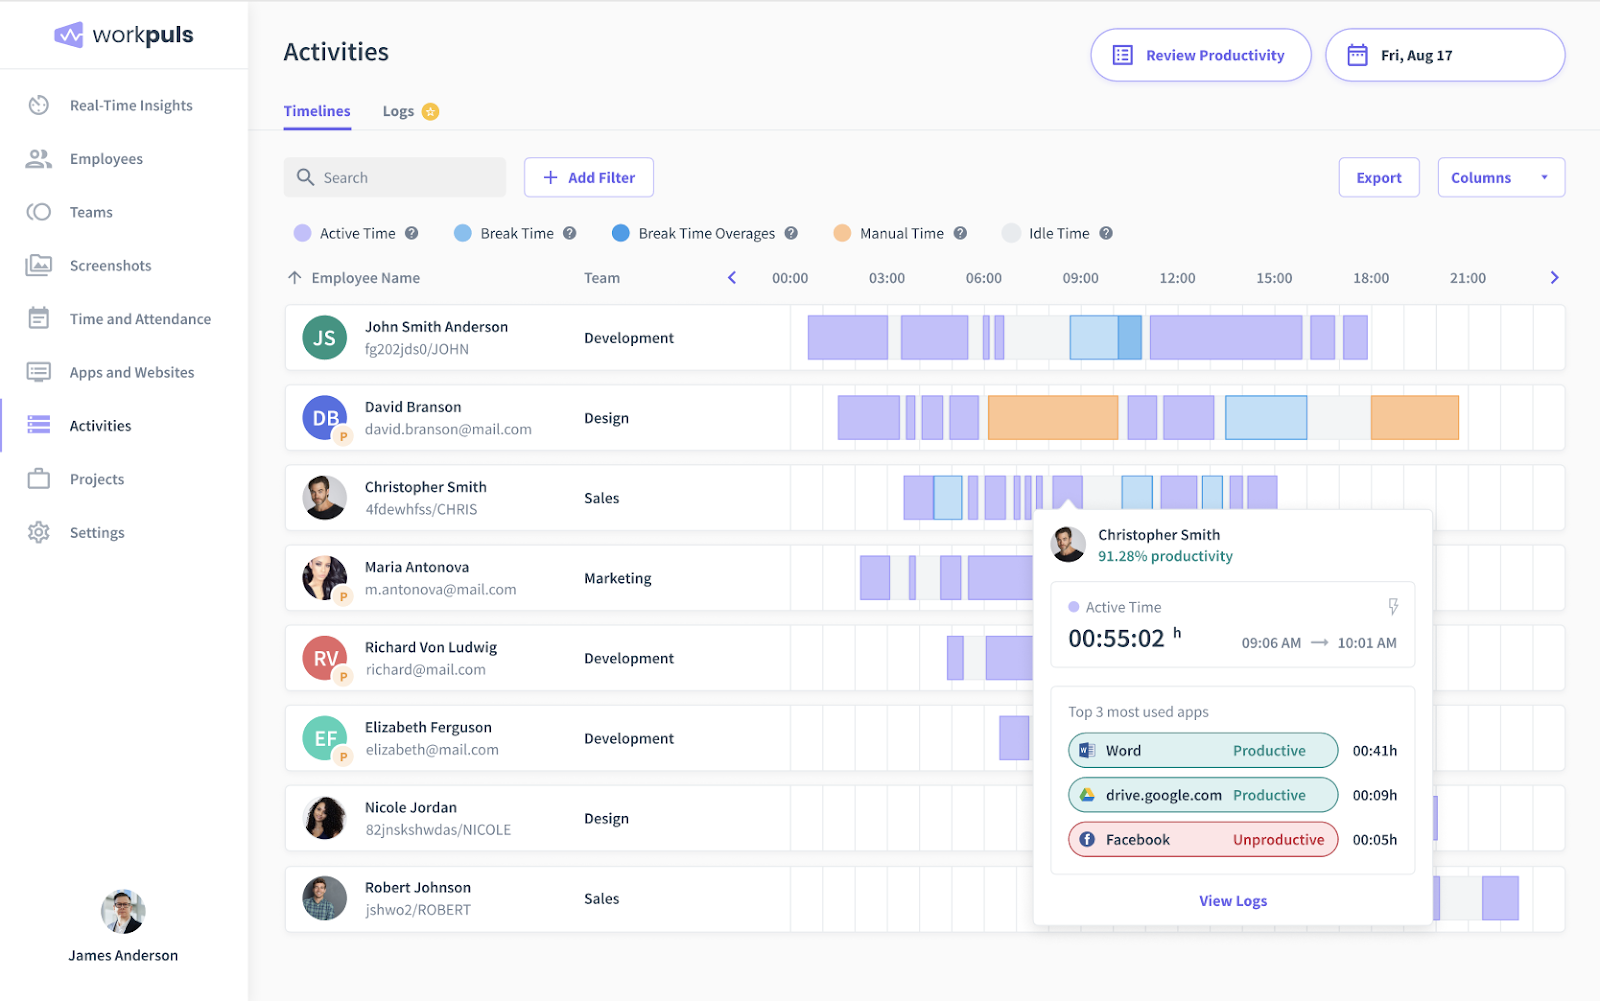Open Settings from the sidebar
The width and height of the screenshot is (1600, 1001).
point(96,532)
